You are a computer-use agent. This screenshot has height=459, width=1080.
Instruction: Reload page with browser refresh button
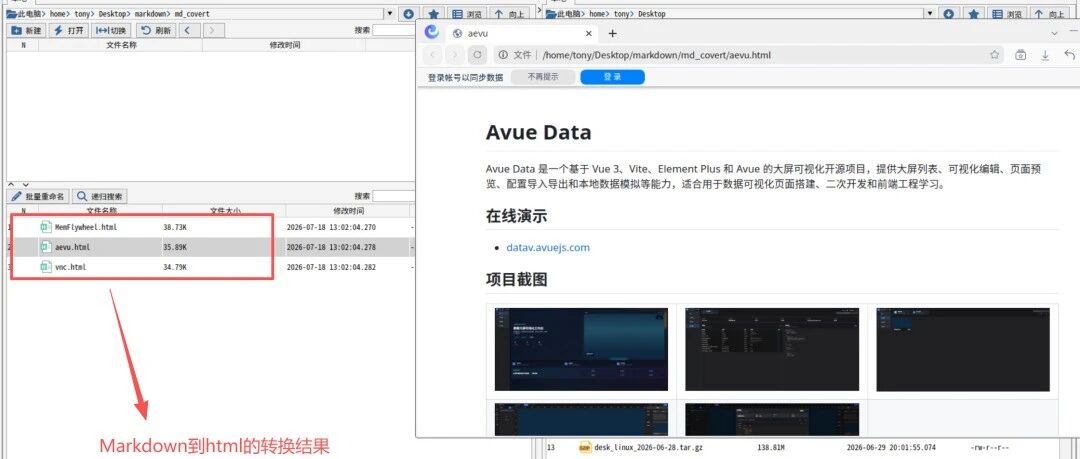[x=477, y=55]
